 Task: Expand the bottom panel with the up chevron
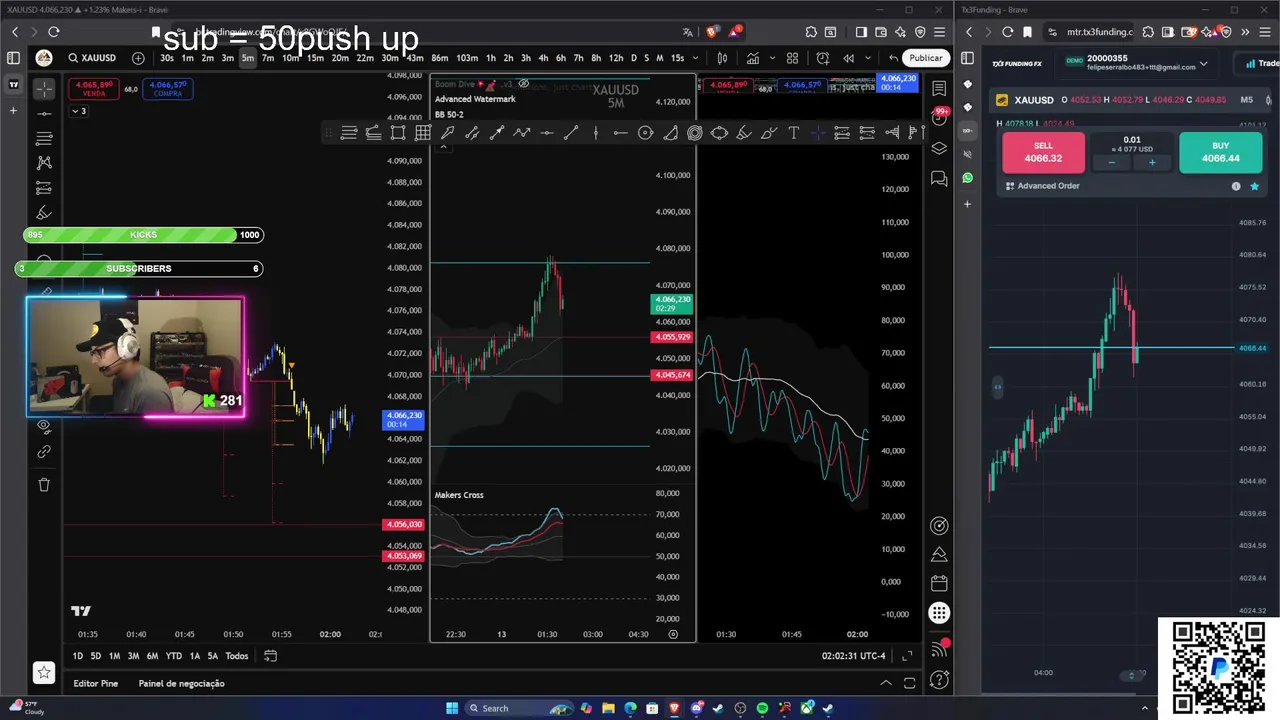pos(885,683)
